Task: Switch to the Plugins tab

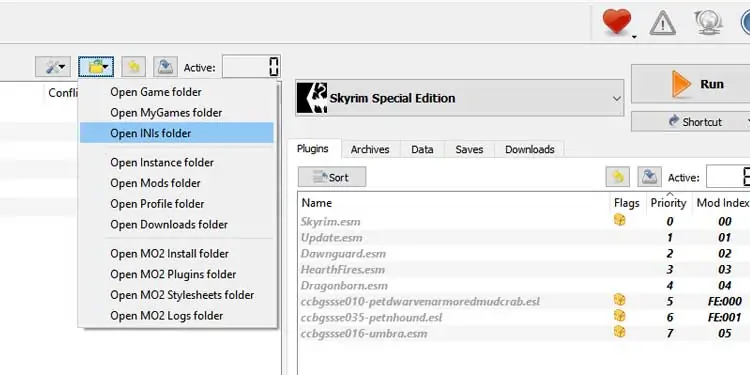Action: (313, 149)
